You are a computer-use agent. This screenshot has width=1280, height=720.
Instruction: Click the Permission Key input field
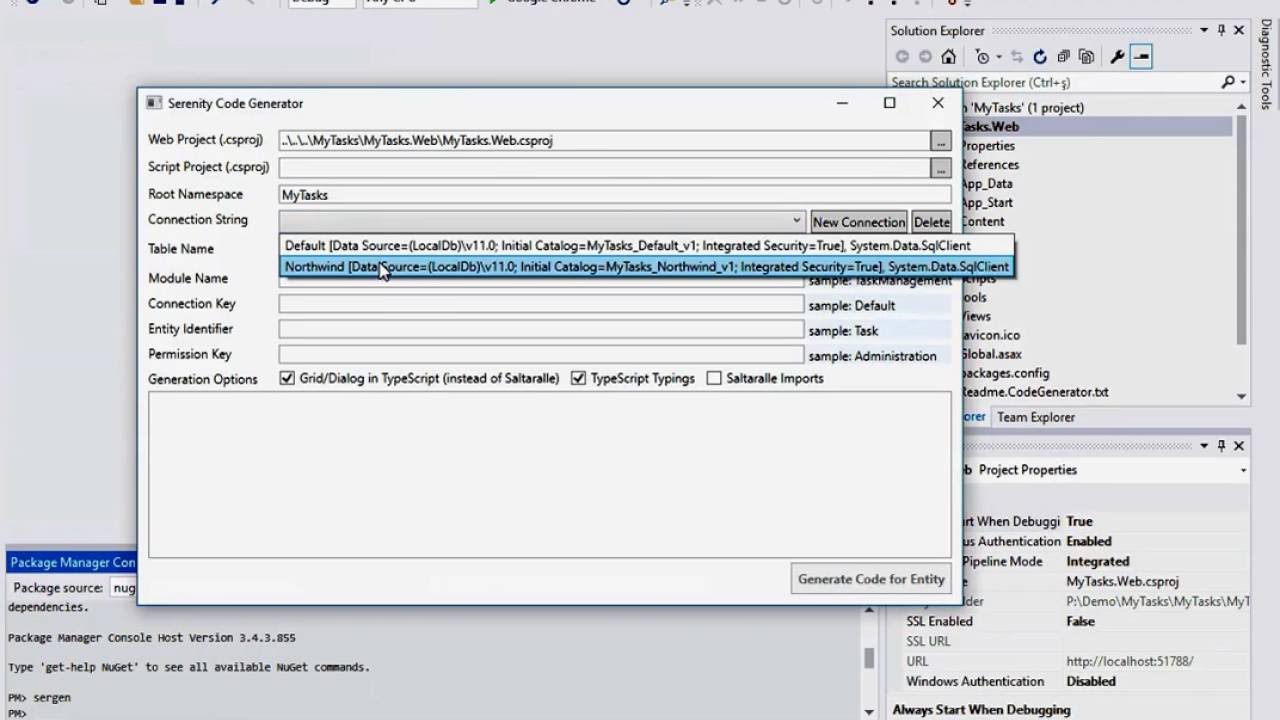[x=541, y=354]
